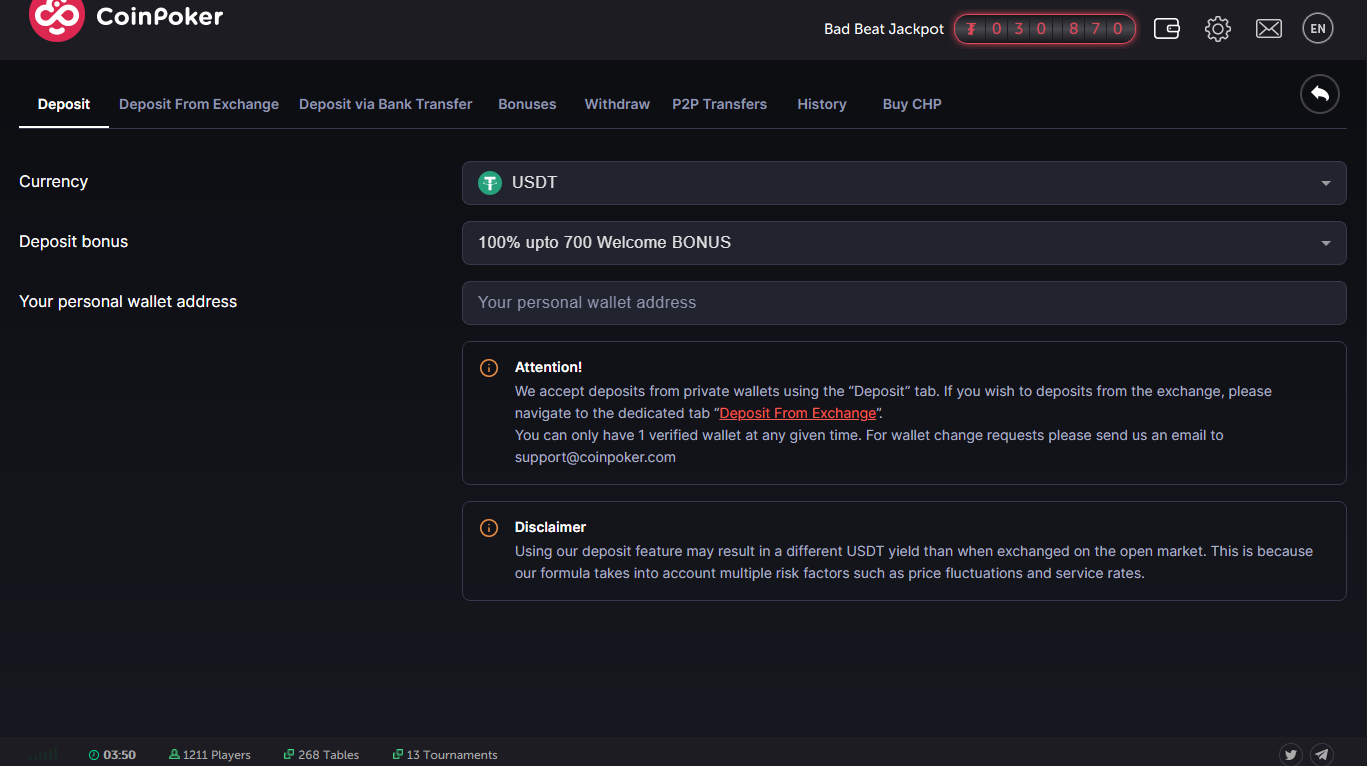
Task: Open the Withdraw tab
Action: (x=617, y=104)
